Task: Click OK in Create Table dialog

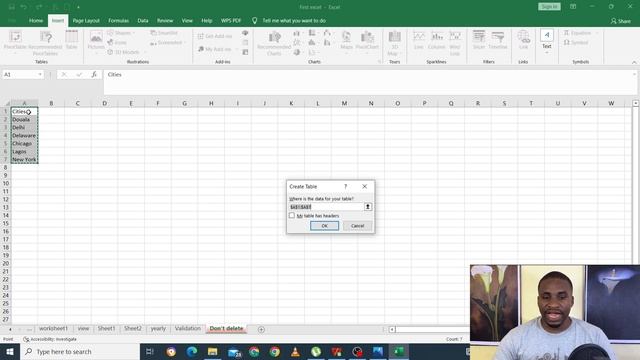Action: pyautogui.click(x=324, y=226)
